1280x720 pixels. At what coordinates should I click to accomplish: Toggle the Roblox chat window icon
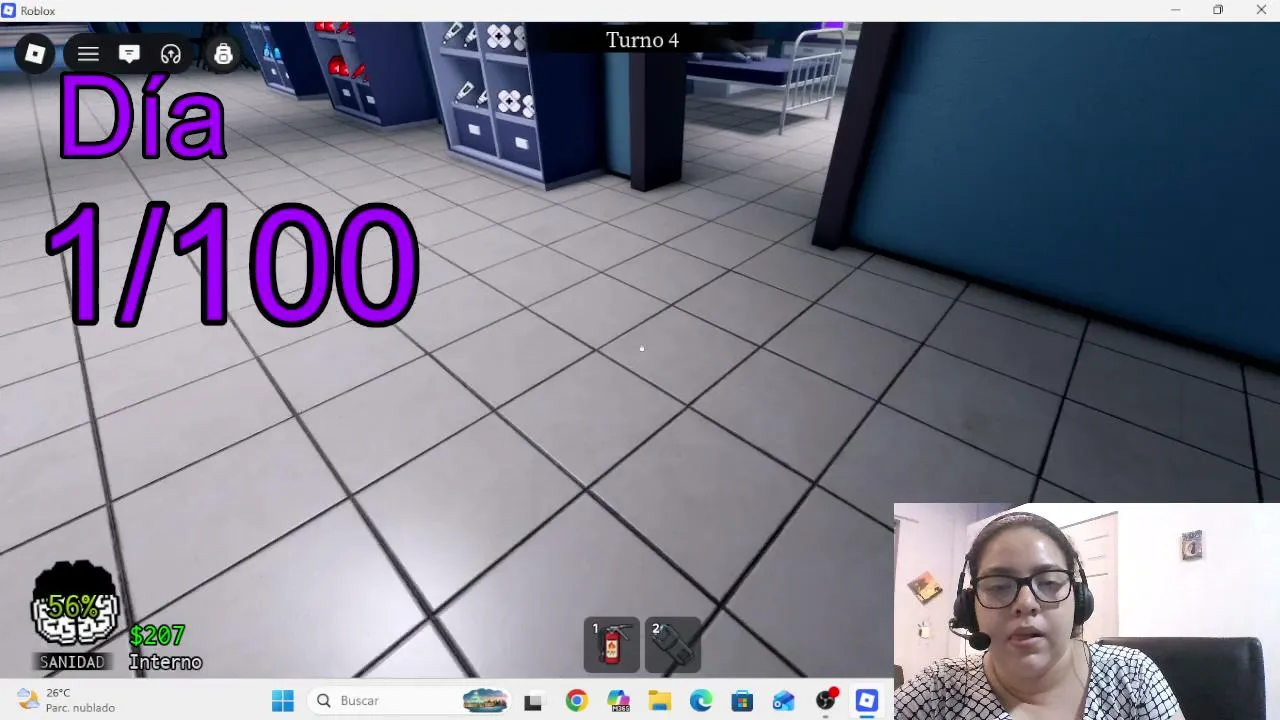(x=129, y=54)
